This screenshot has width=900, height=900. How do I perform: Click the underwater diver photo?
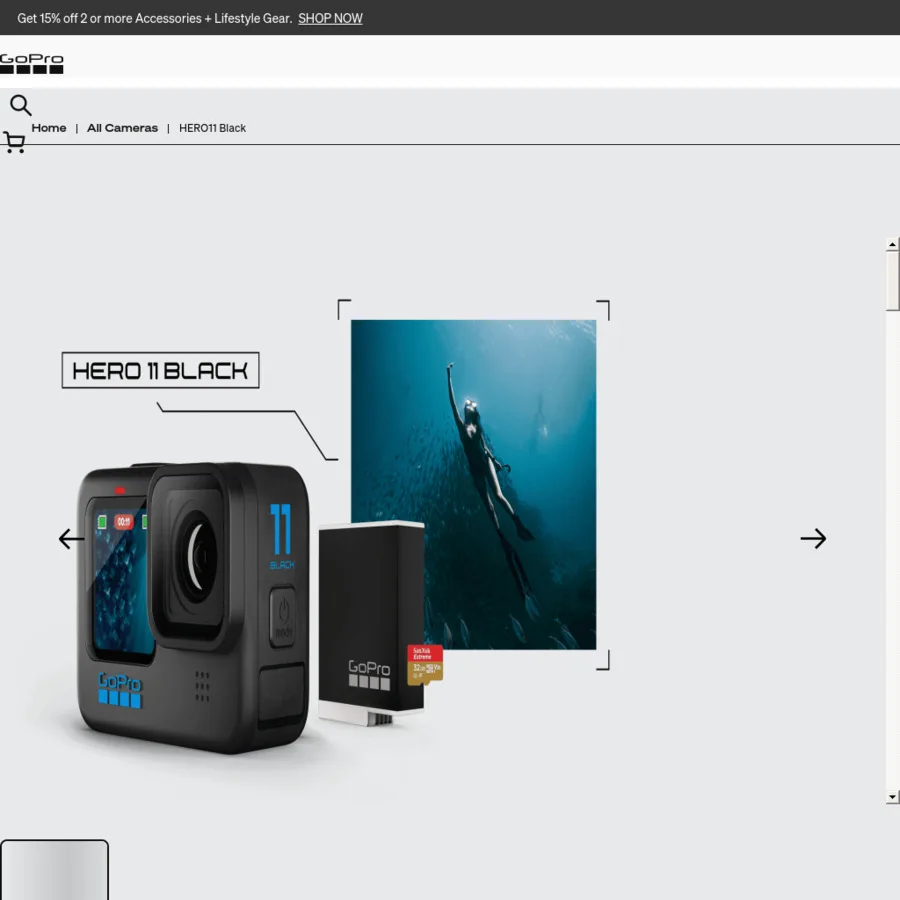pyautogui.click(x=474, y=484)
